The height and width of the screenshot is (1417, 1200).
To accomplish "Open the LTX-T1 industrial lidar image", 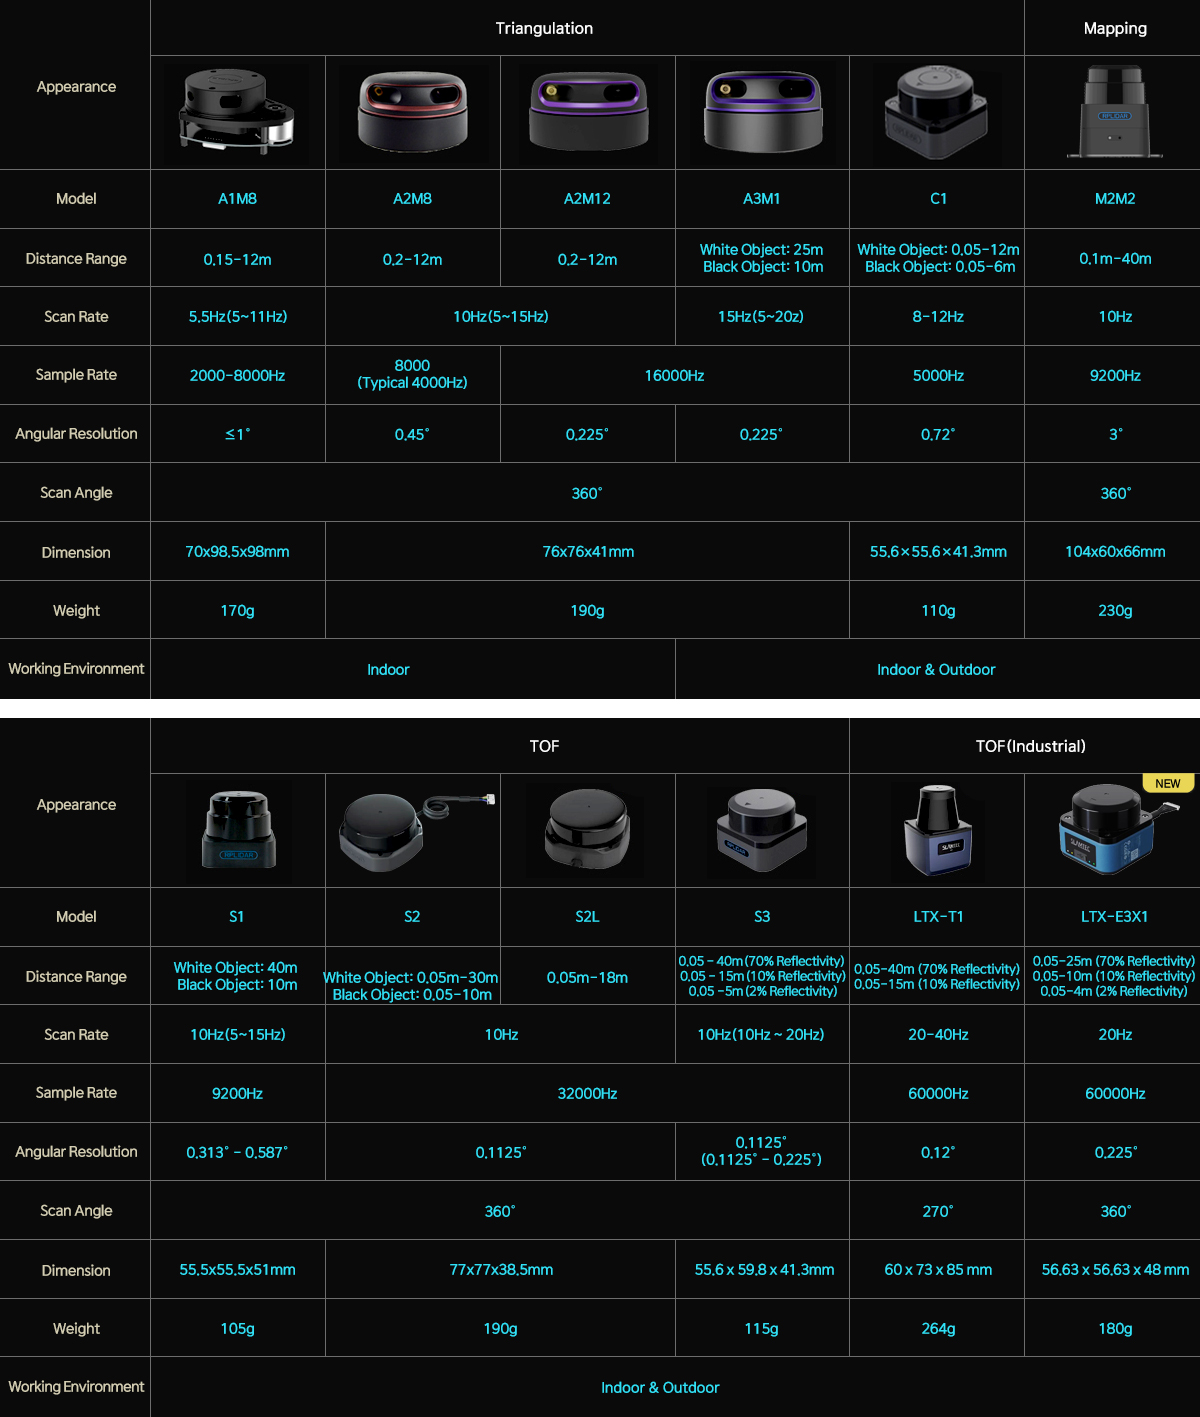I will coord(937,830).
